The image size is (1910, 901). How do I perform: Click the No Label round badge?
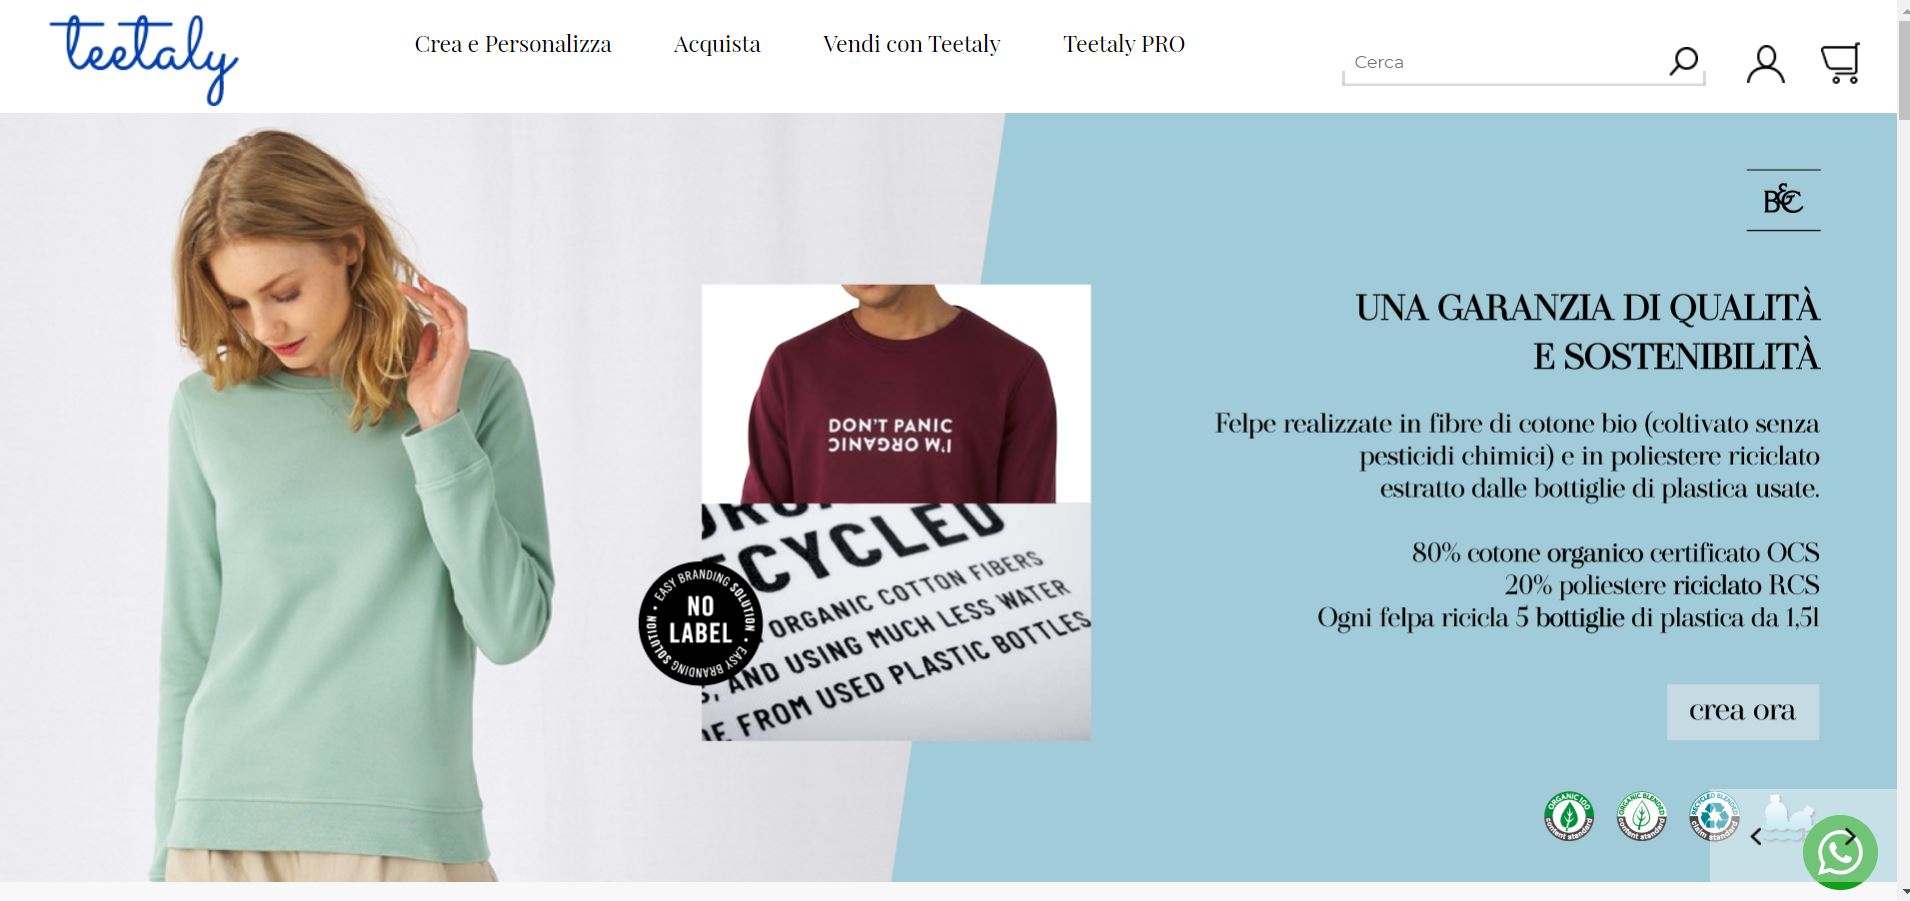point(700,623)
